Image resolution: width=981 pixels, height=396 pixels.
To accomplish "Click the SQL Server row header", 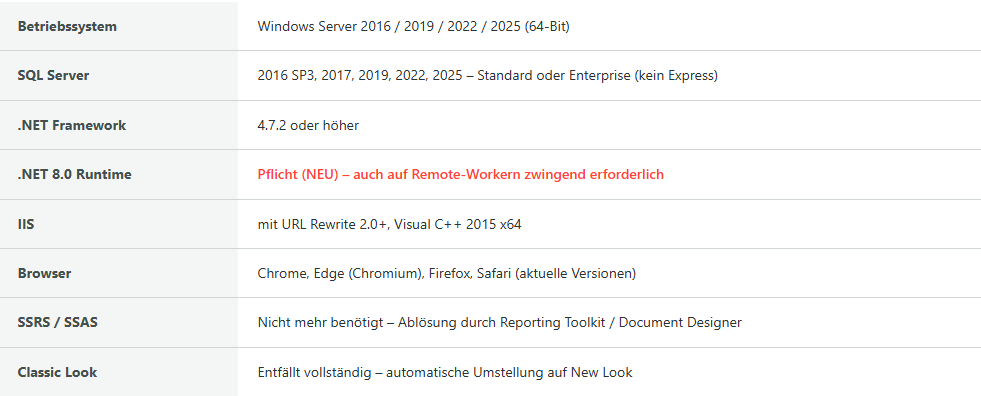I will (x=53, y=76).
